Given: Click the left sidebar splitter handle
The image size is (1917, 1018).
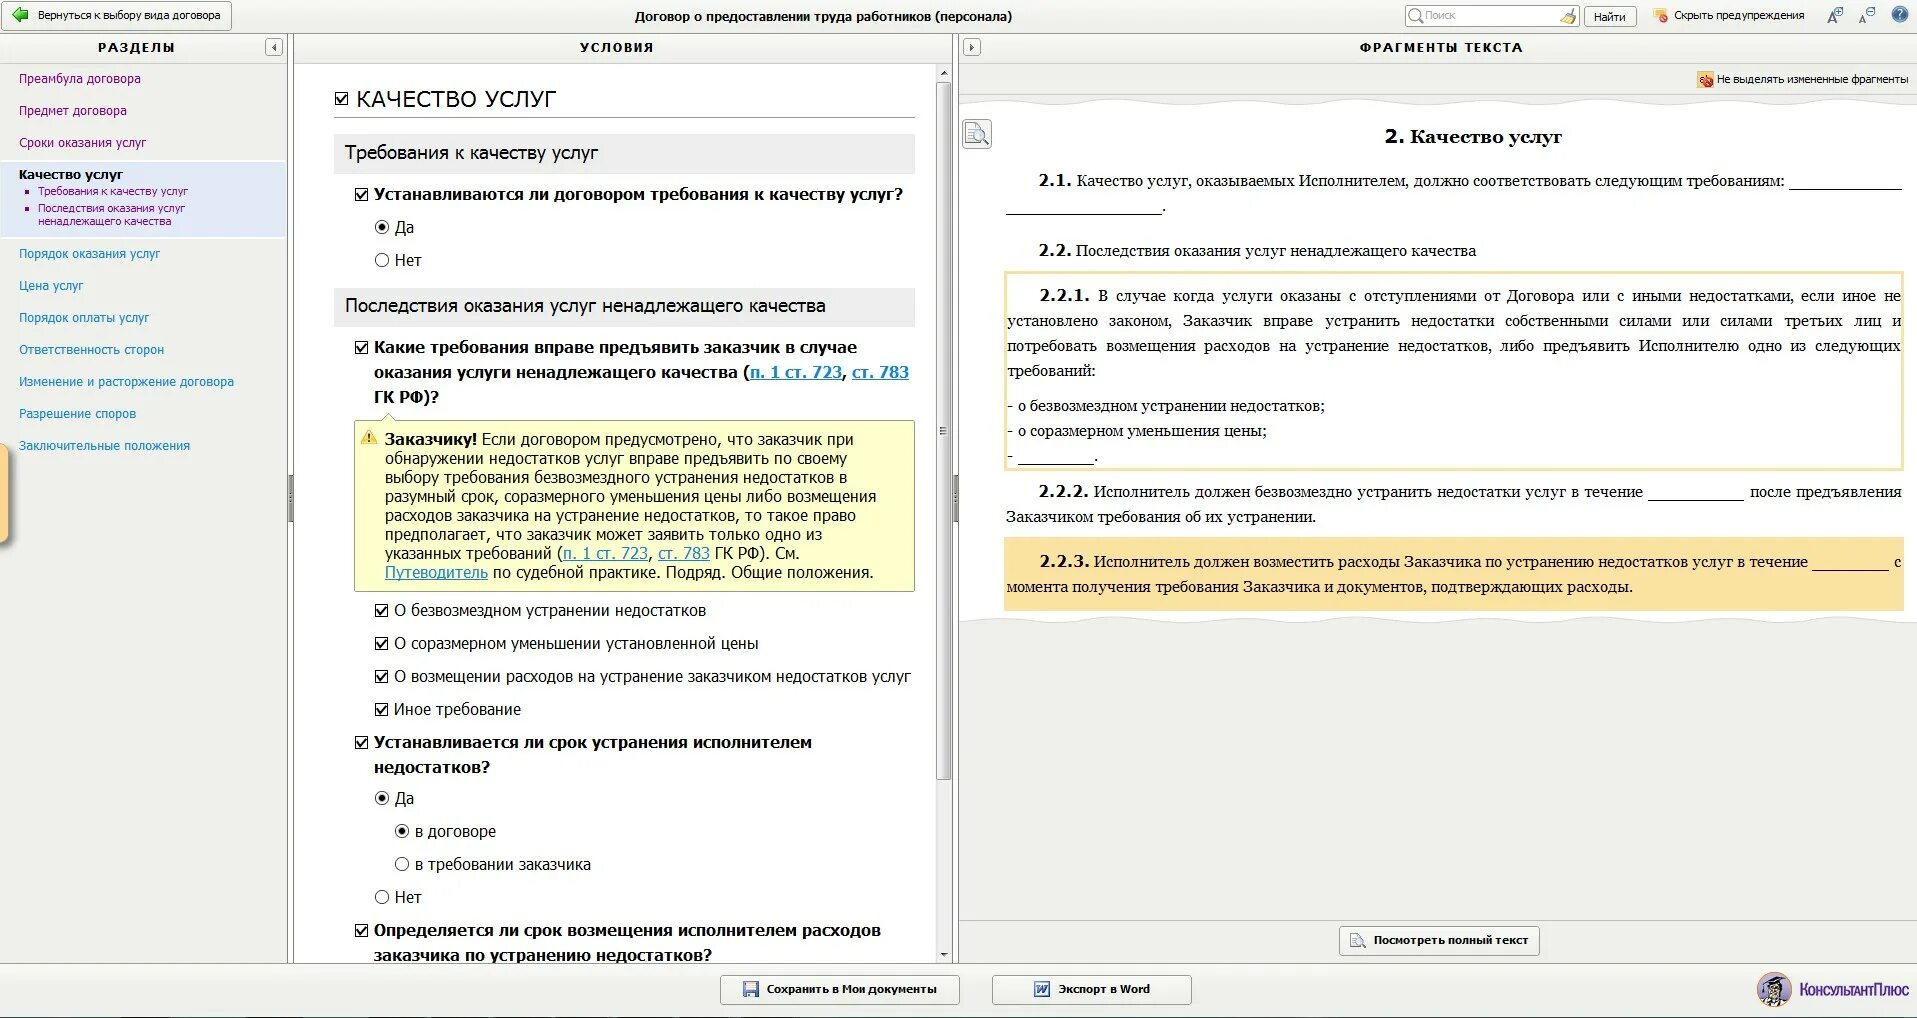Looking at the screenshot, I should (290, 498).
